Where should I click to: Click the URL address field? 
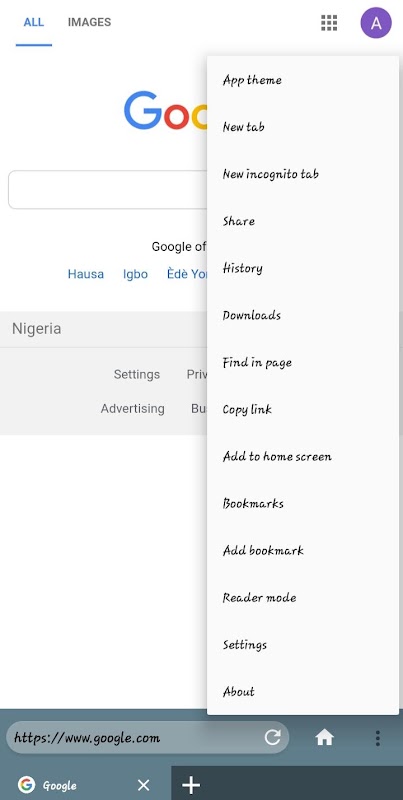[135, 737]
